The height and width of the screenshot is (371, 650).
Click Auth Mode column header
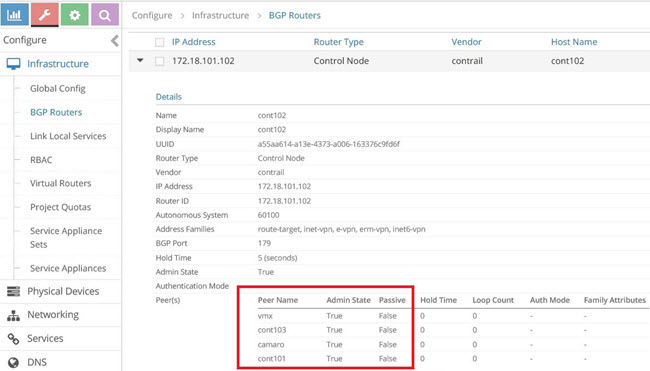(549, 300)
